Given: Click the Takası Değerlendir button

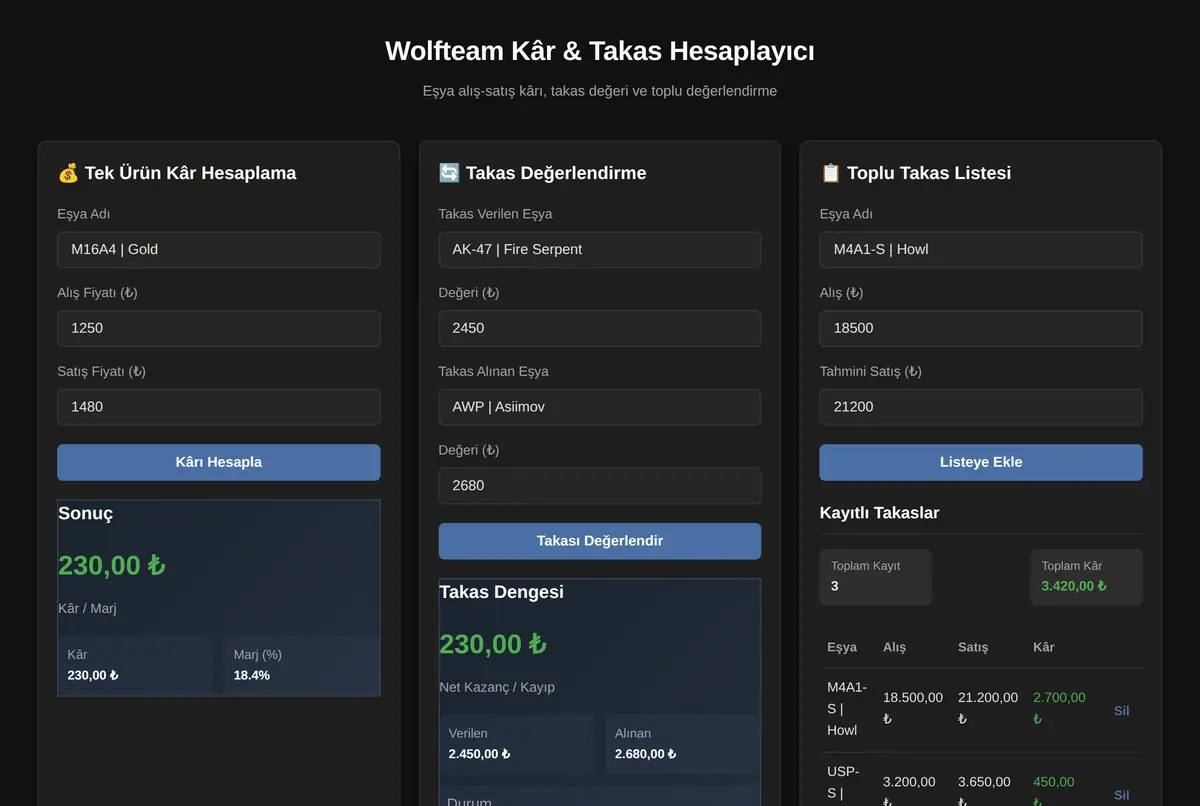Looking at the screenshot, I should pyautogui.click(x=600, y=541).
